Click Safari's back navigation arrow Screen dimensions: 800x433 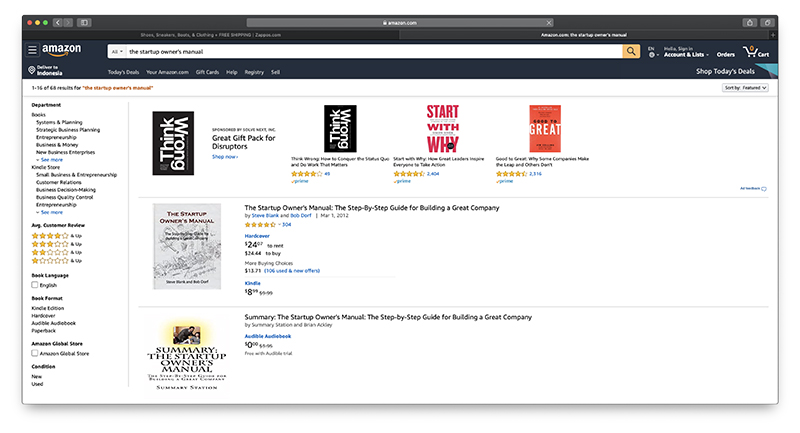click(58, 22)
